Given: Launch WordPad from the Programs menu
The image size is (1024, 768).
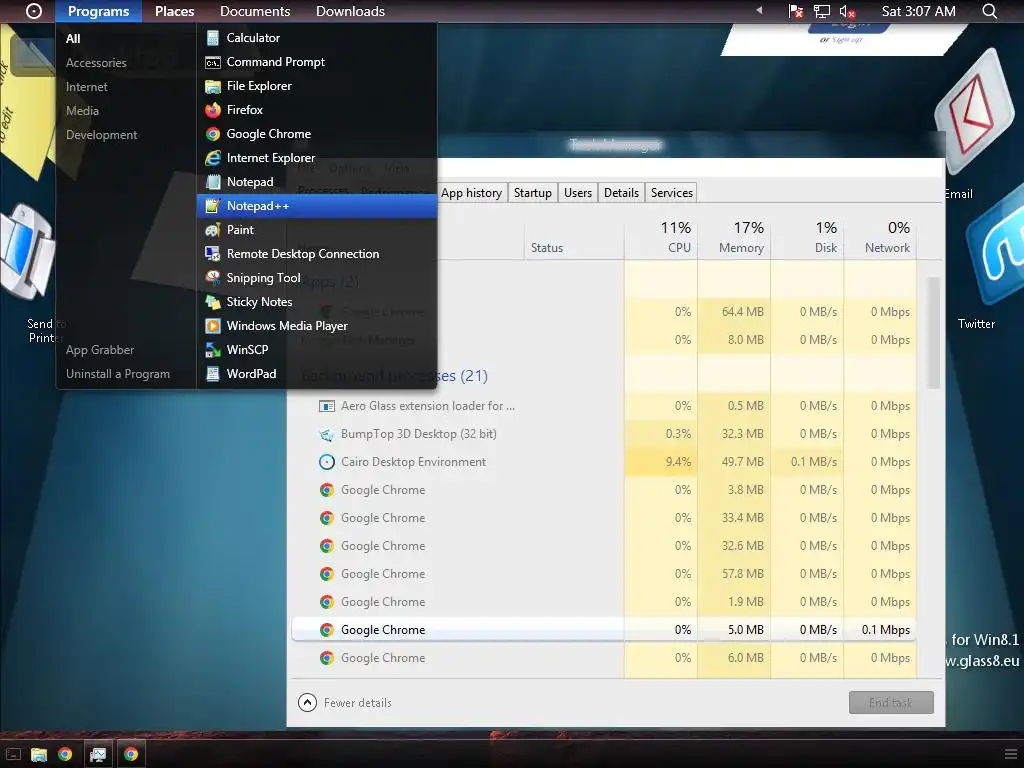Looking at the screenshot, I should click(x=316, y=374).
